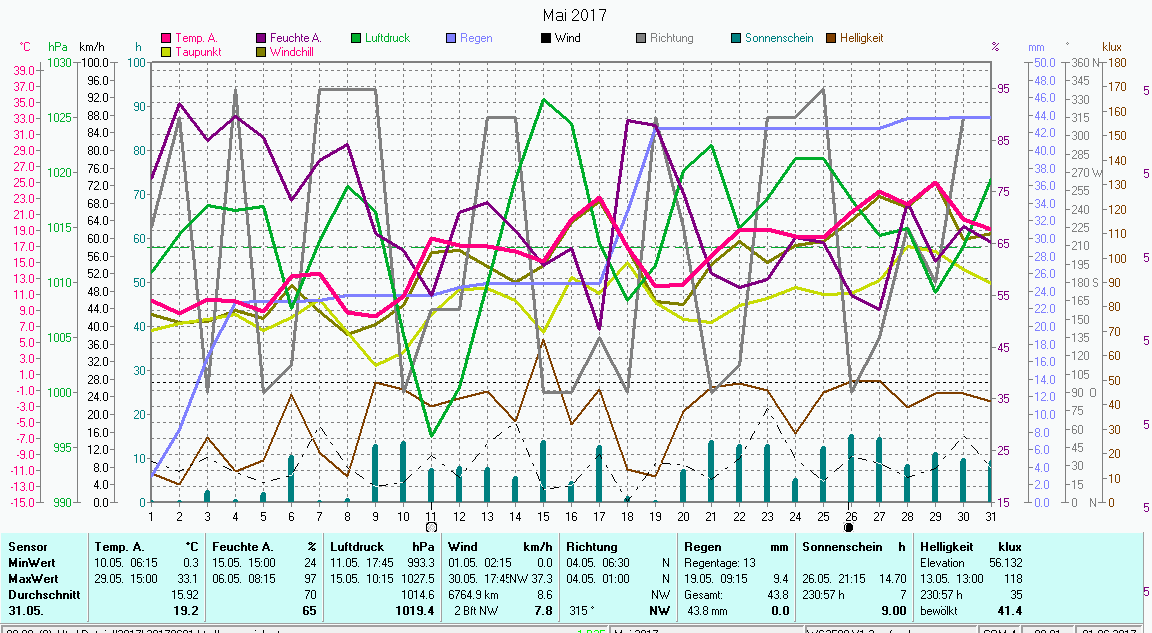Screen dimensions: 1152x633
Task: Click the olive Windchill legend swatch
Action: click(262, 51)
